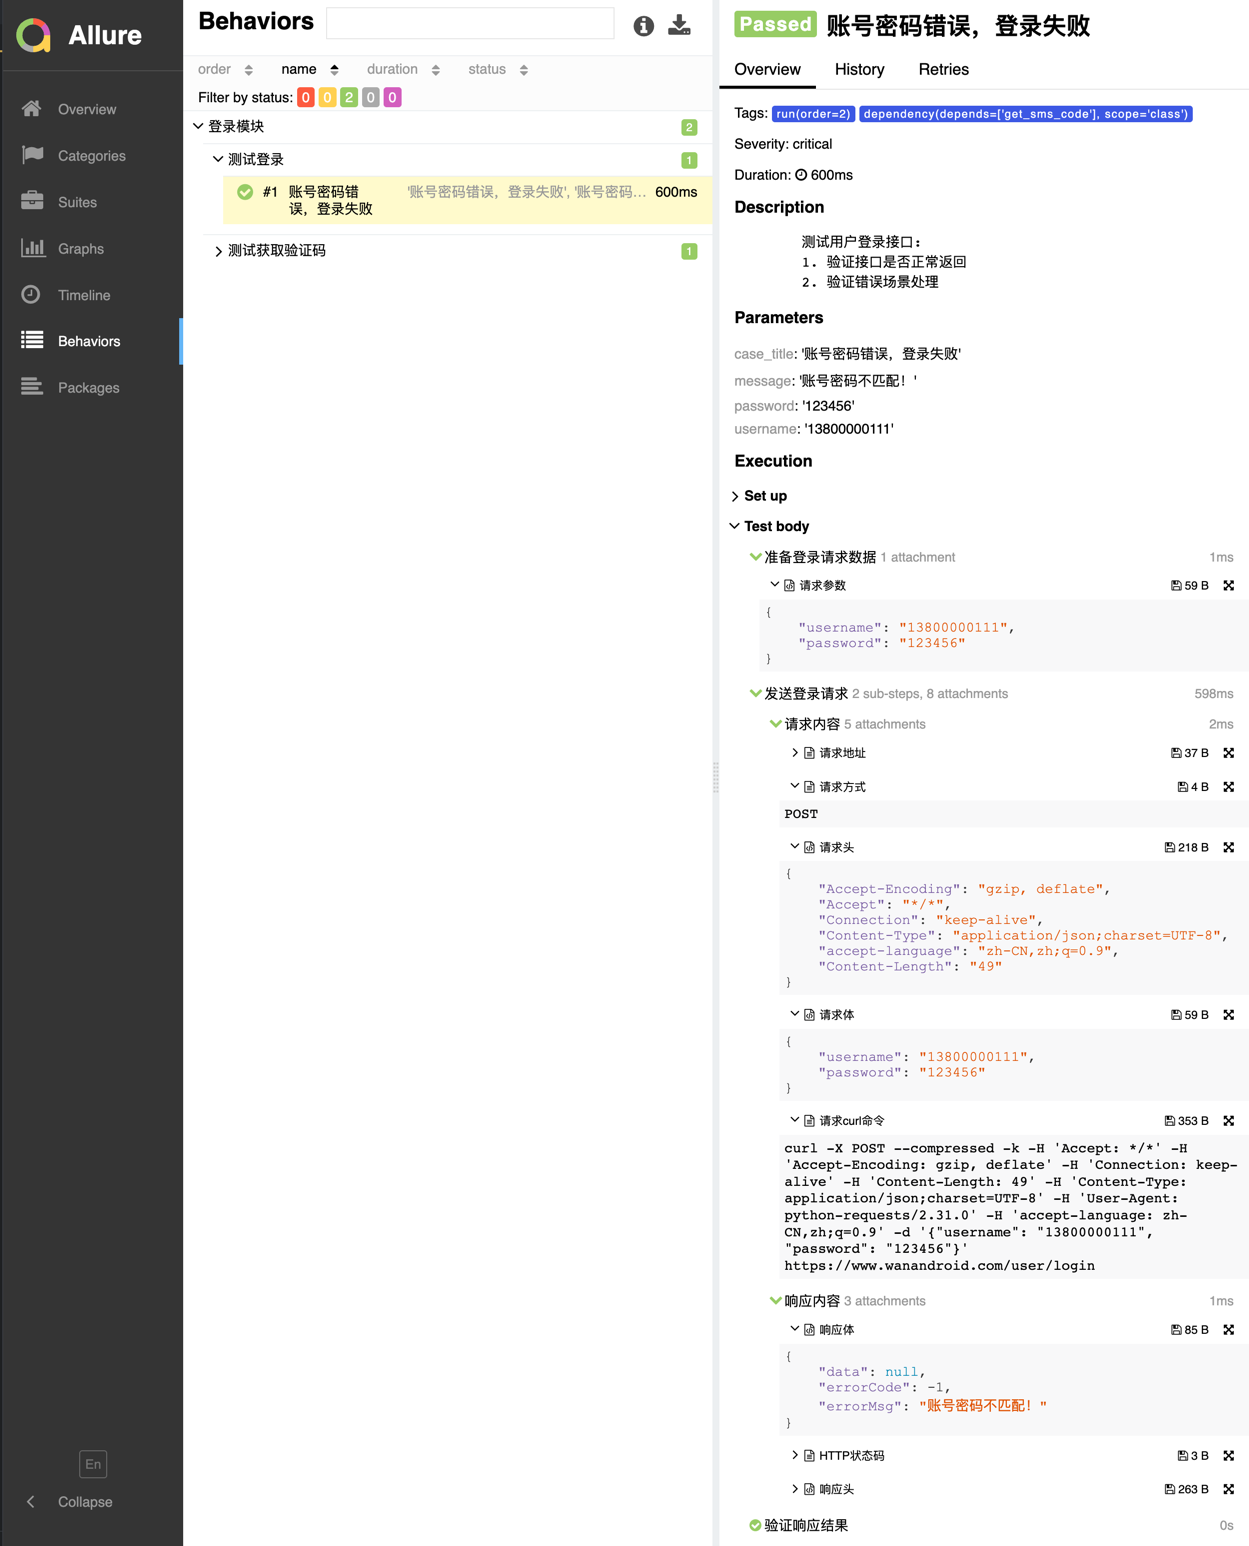Screen dimensions: 1249x1546
Task: Sort behaviors by name
Action: (x=310, y=69)
